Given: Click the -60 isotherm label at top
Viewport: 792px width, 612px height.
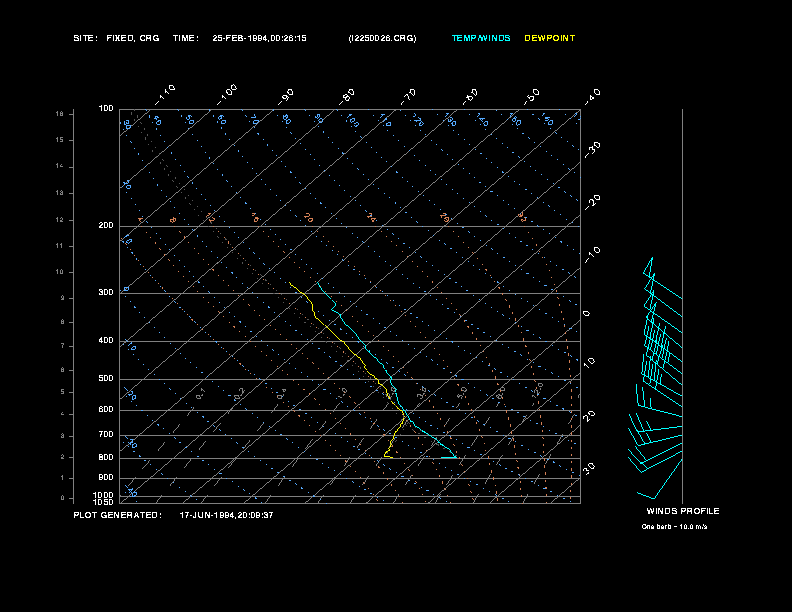Looking at the screenshot, I should [x=470, y=97].
